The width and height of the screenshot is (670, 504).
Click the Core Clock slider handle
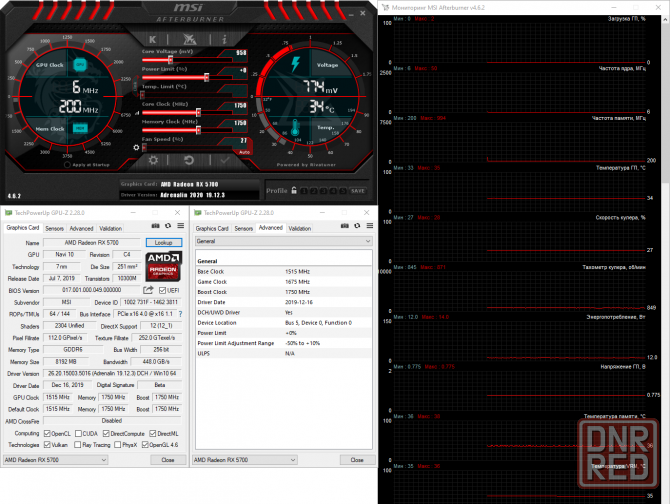click(x=199, y=112)
